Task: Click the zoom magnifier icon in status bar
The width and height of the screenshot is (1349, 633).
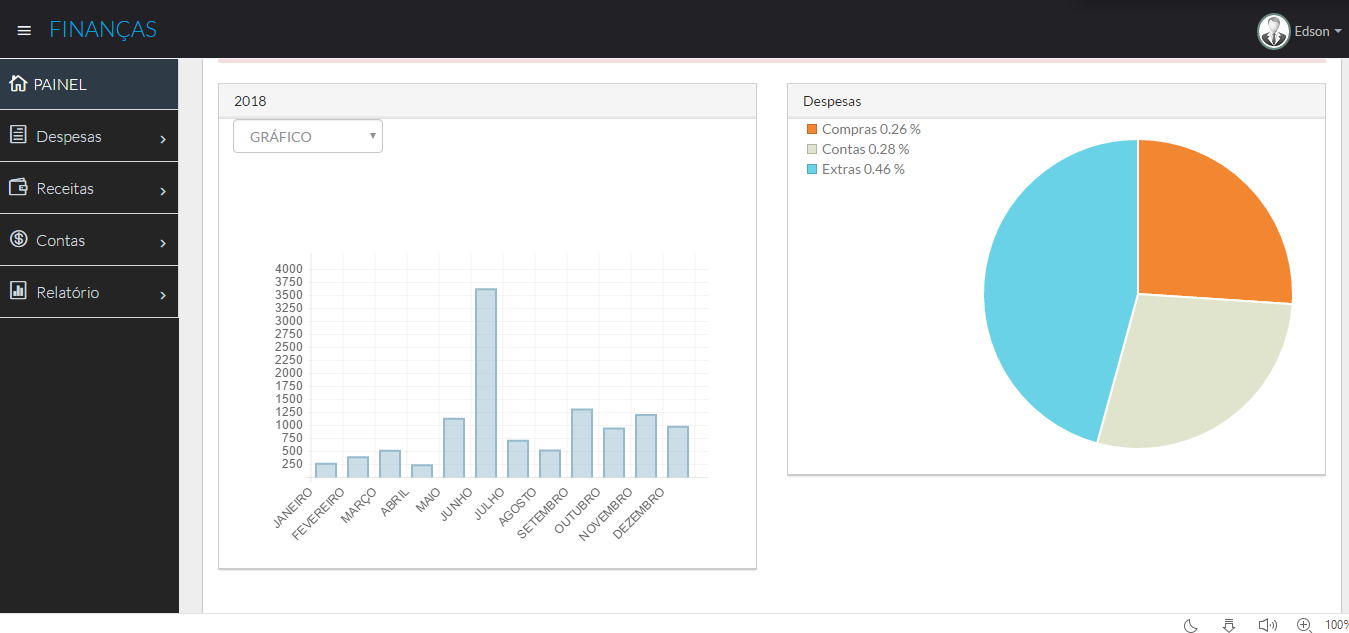Action: (1304, 625)
